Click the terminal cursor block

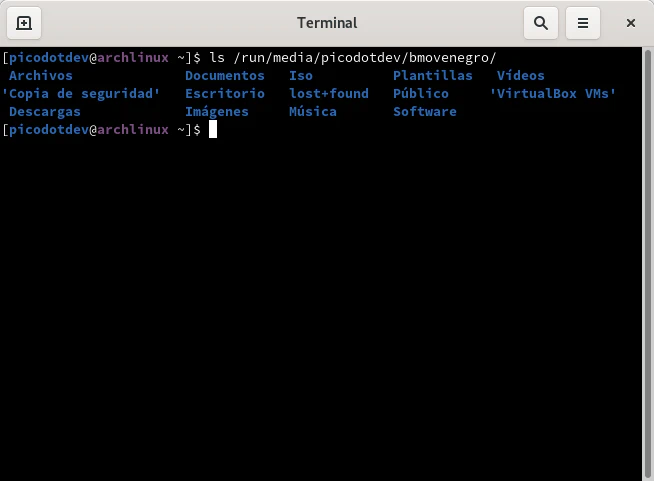[213, 130]
